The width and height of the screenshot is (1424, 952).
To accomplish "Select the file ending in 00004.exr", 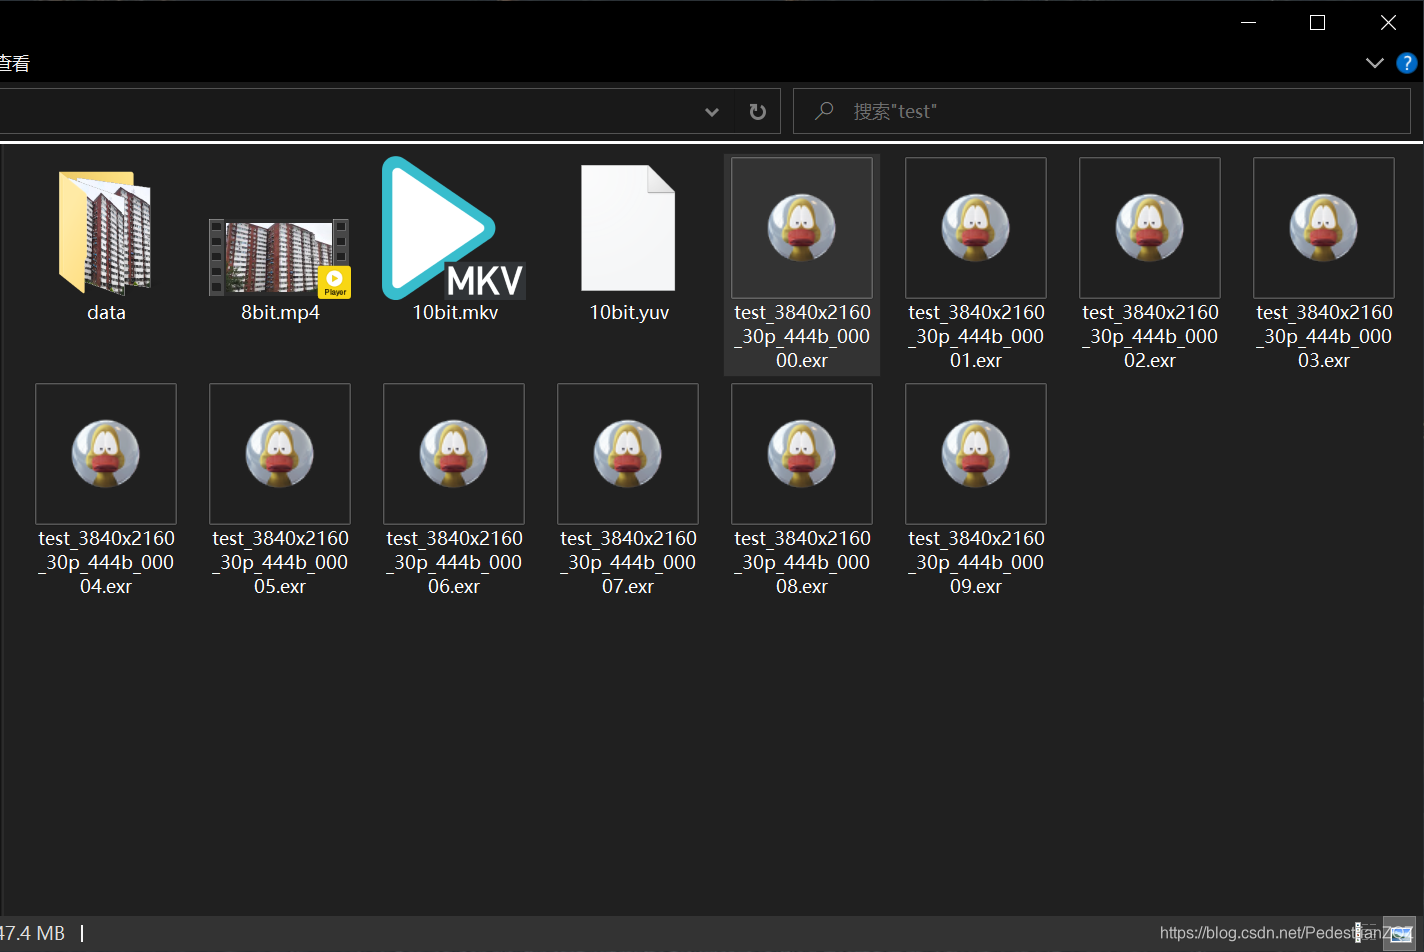I will [x=105, y=455].
